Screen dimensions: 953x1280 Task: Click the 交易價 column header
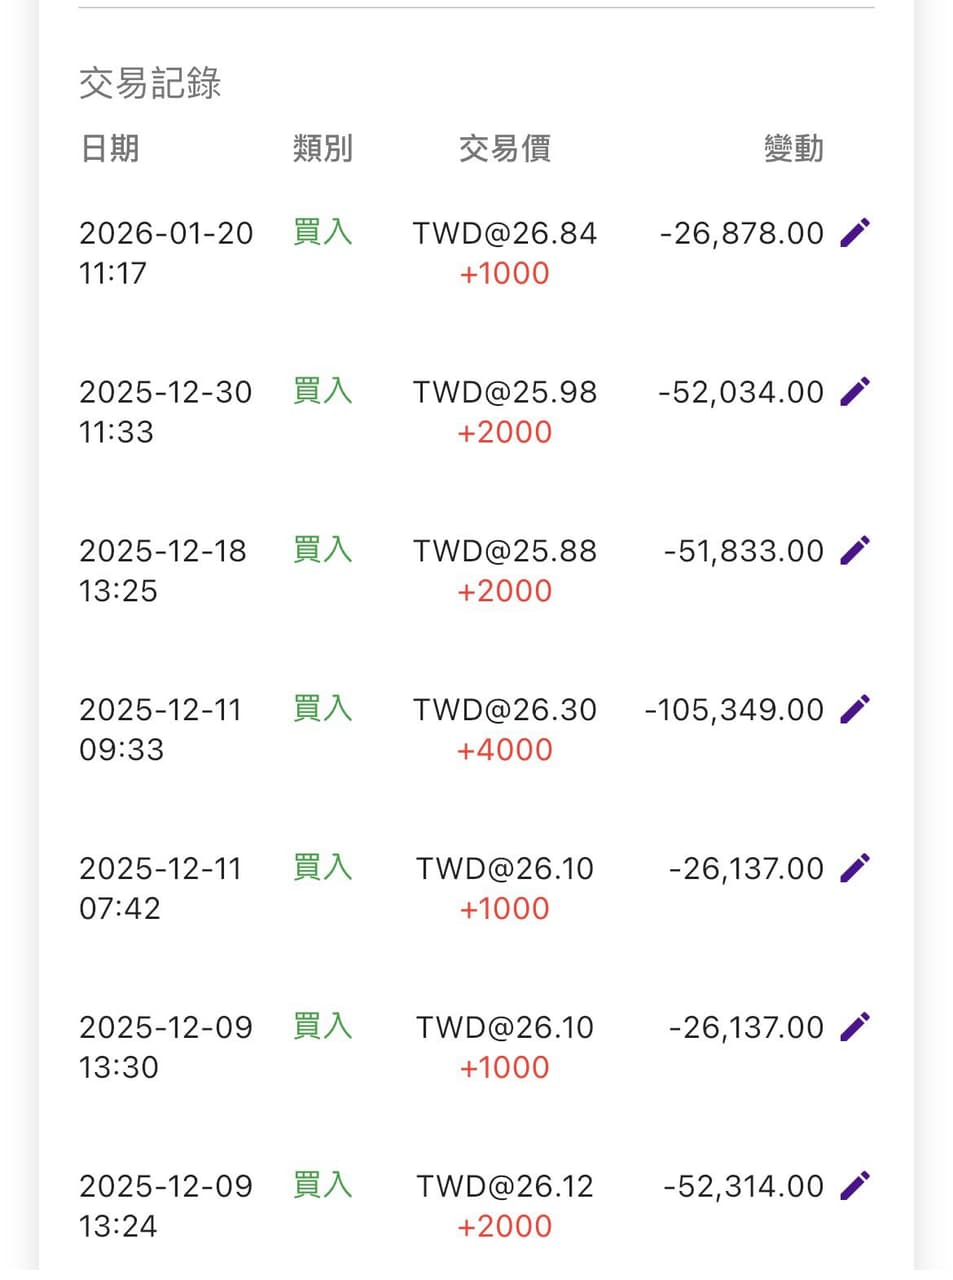[x=504, y=149]
